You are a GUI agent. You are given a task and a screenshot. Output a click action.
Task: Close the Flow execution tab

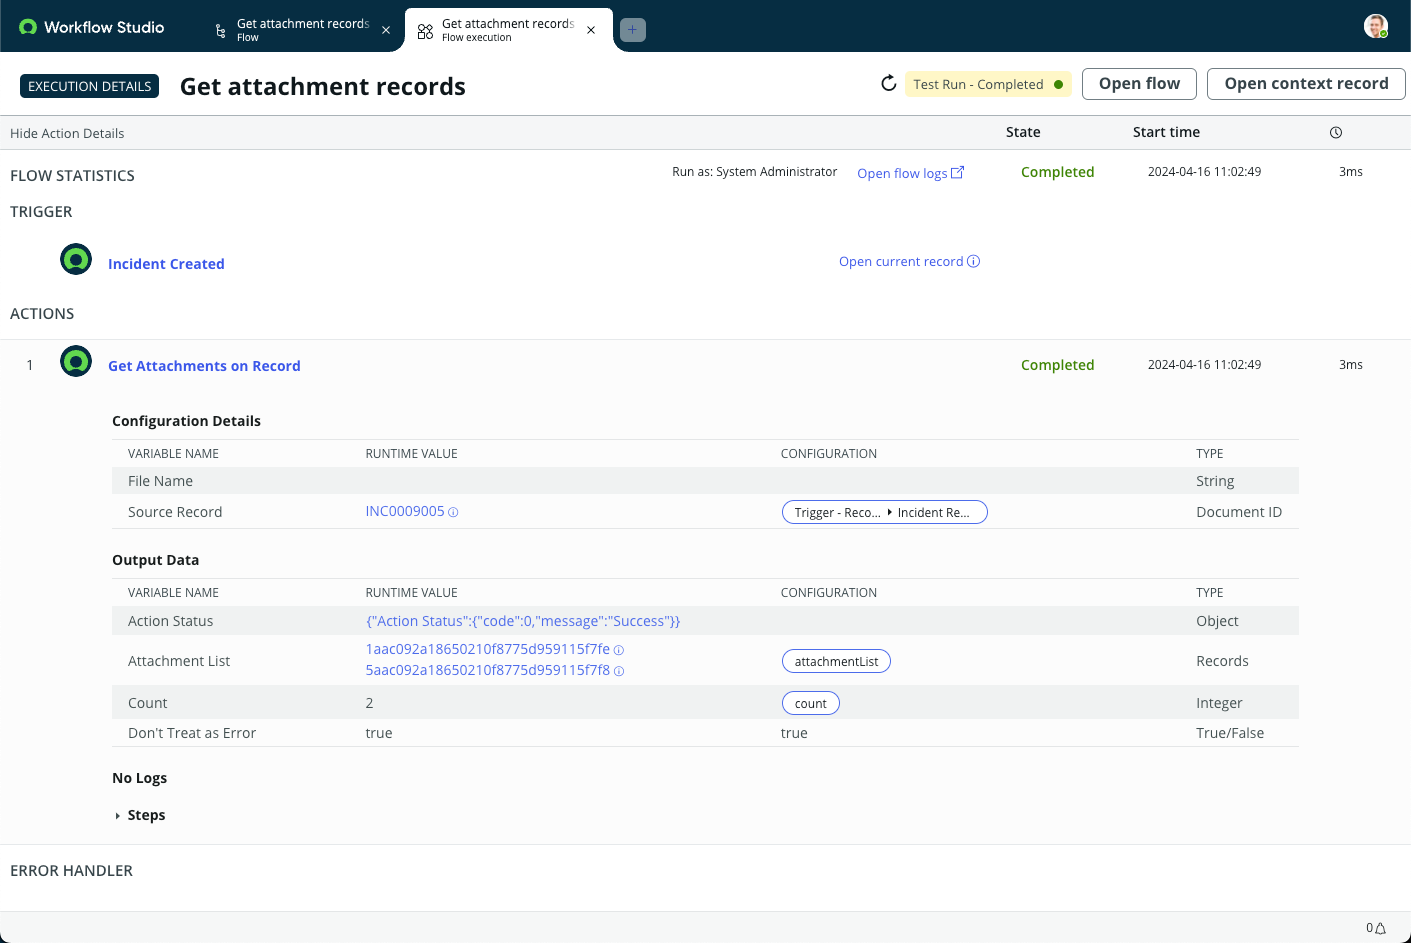[x=591, y=30]
